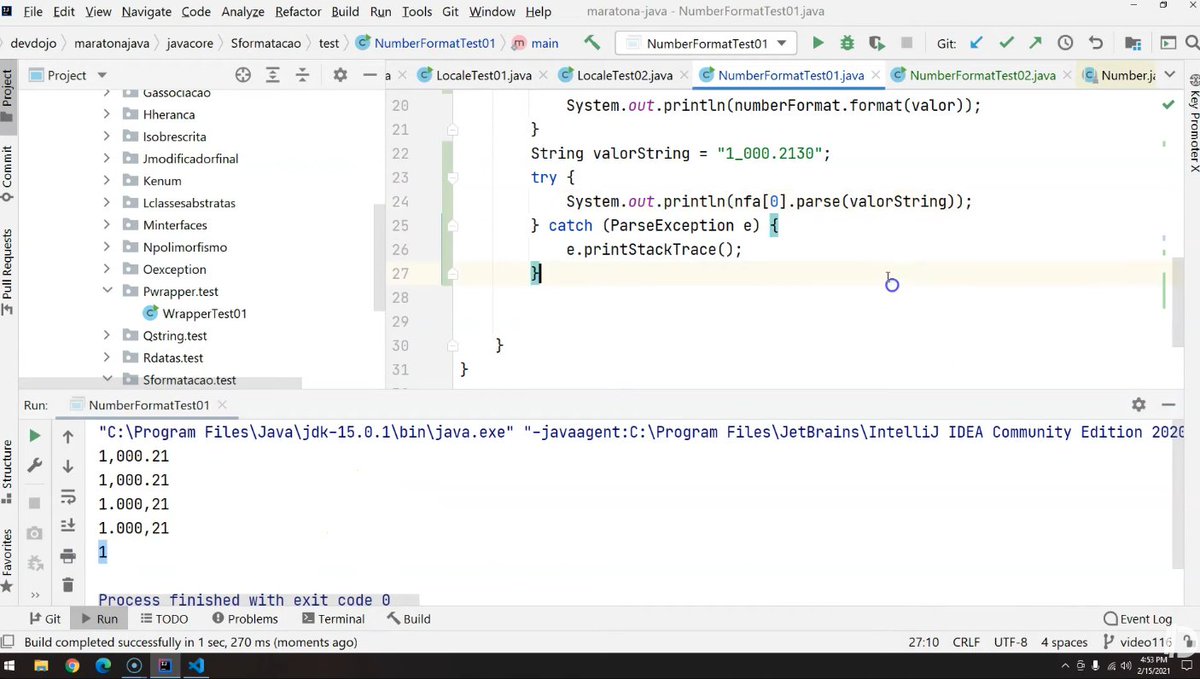Open the Analyze menu

pyautogui.click(x=243, y=12)
